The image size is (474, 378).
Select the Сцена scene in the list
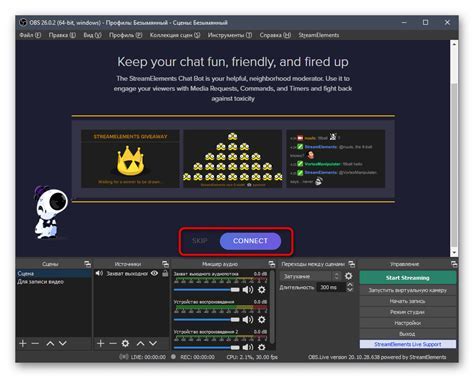(54, 273)
